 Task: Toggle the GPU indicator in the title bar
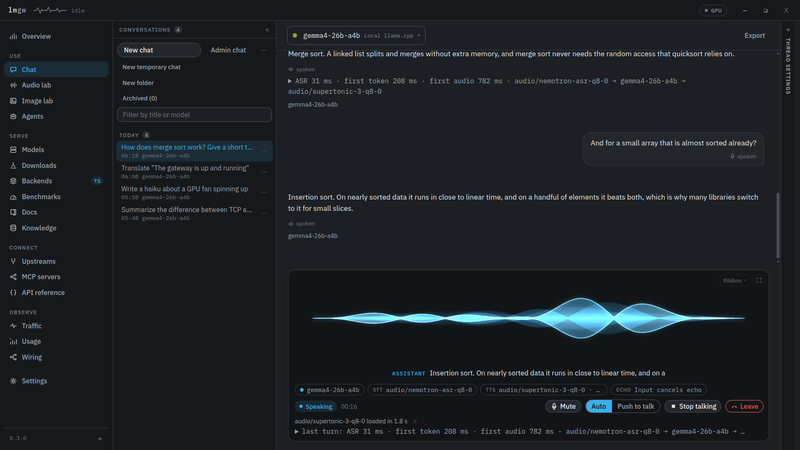pyautogui.click(x=713, y=10)
